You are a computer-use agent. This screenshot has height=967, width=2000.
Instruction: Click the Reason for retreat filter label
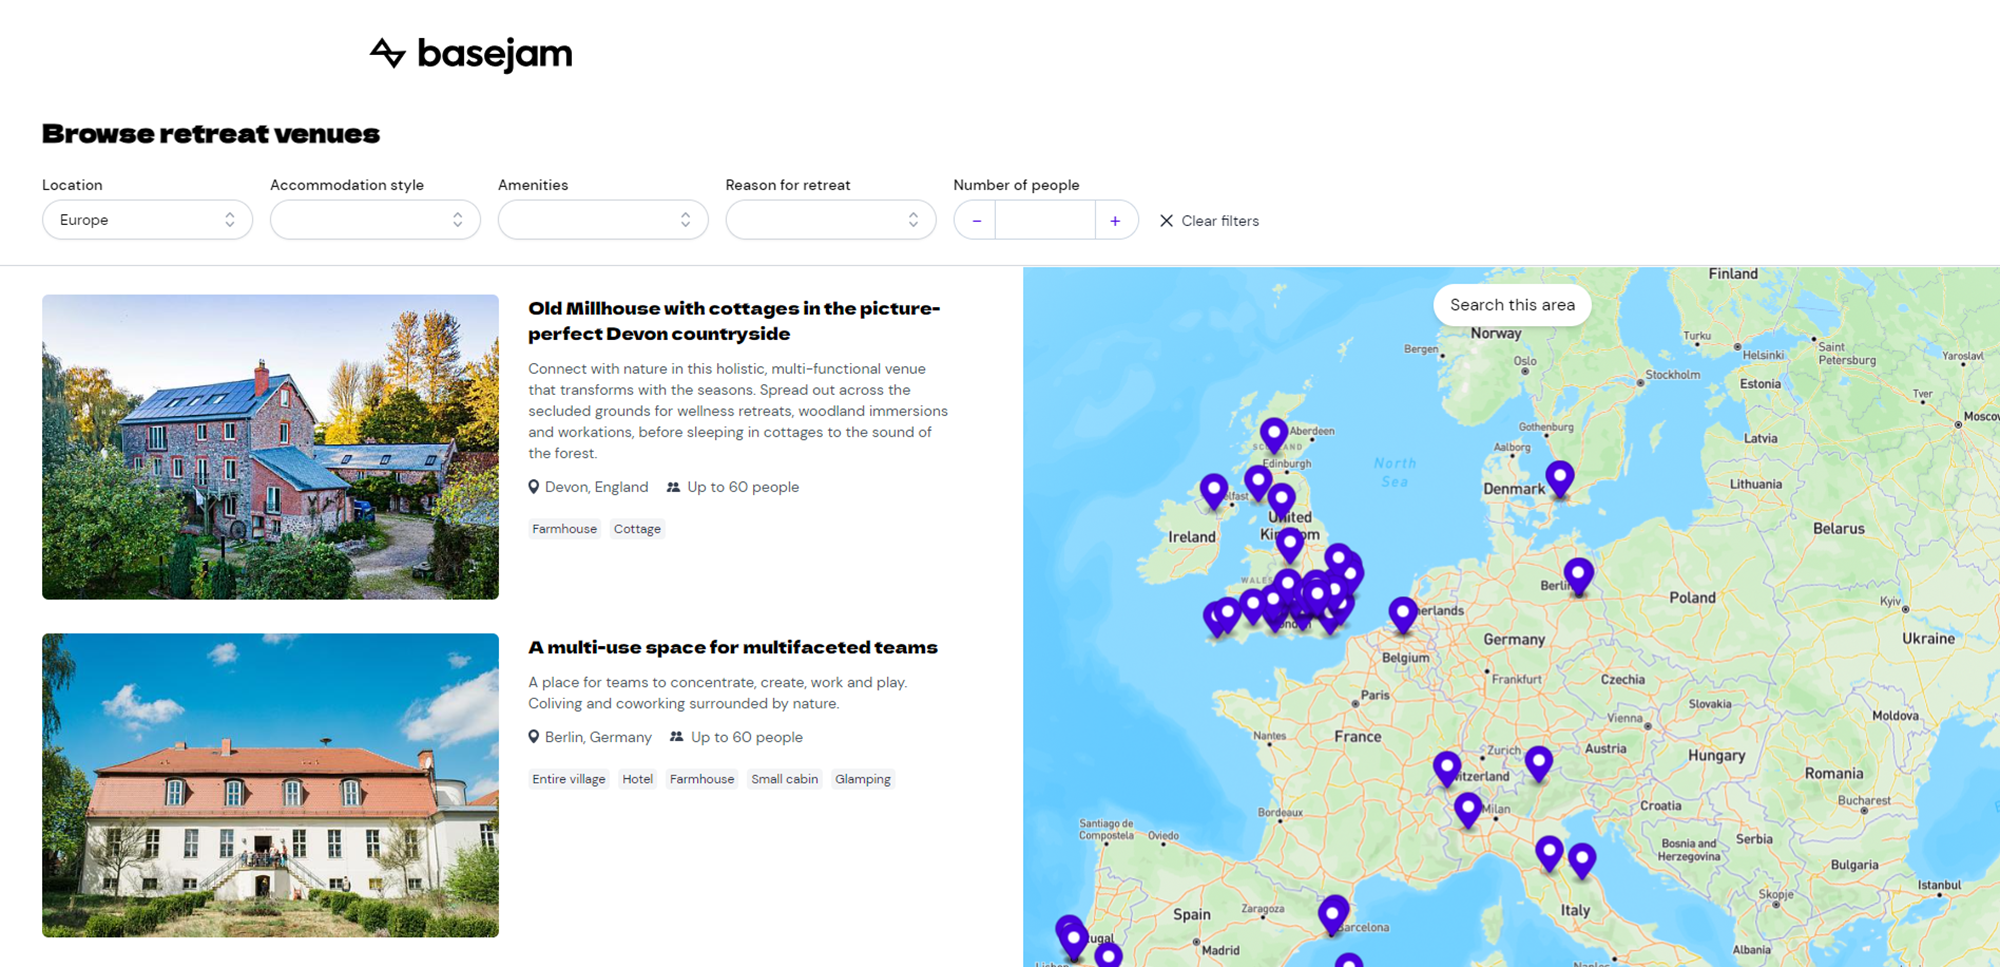pos(788,185)
